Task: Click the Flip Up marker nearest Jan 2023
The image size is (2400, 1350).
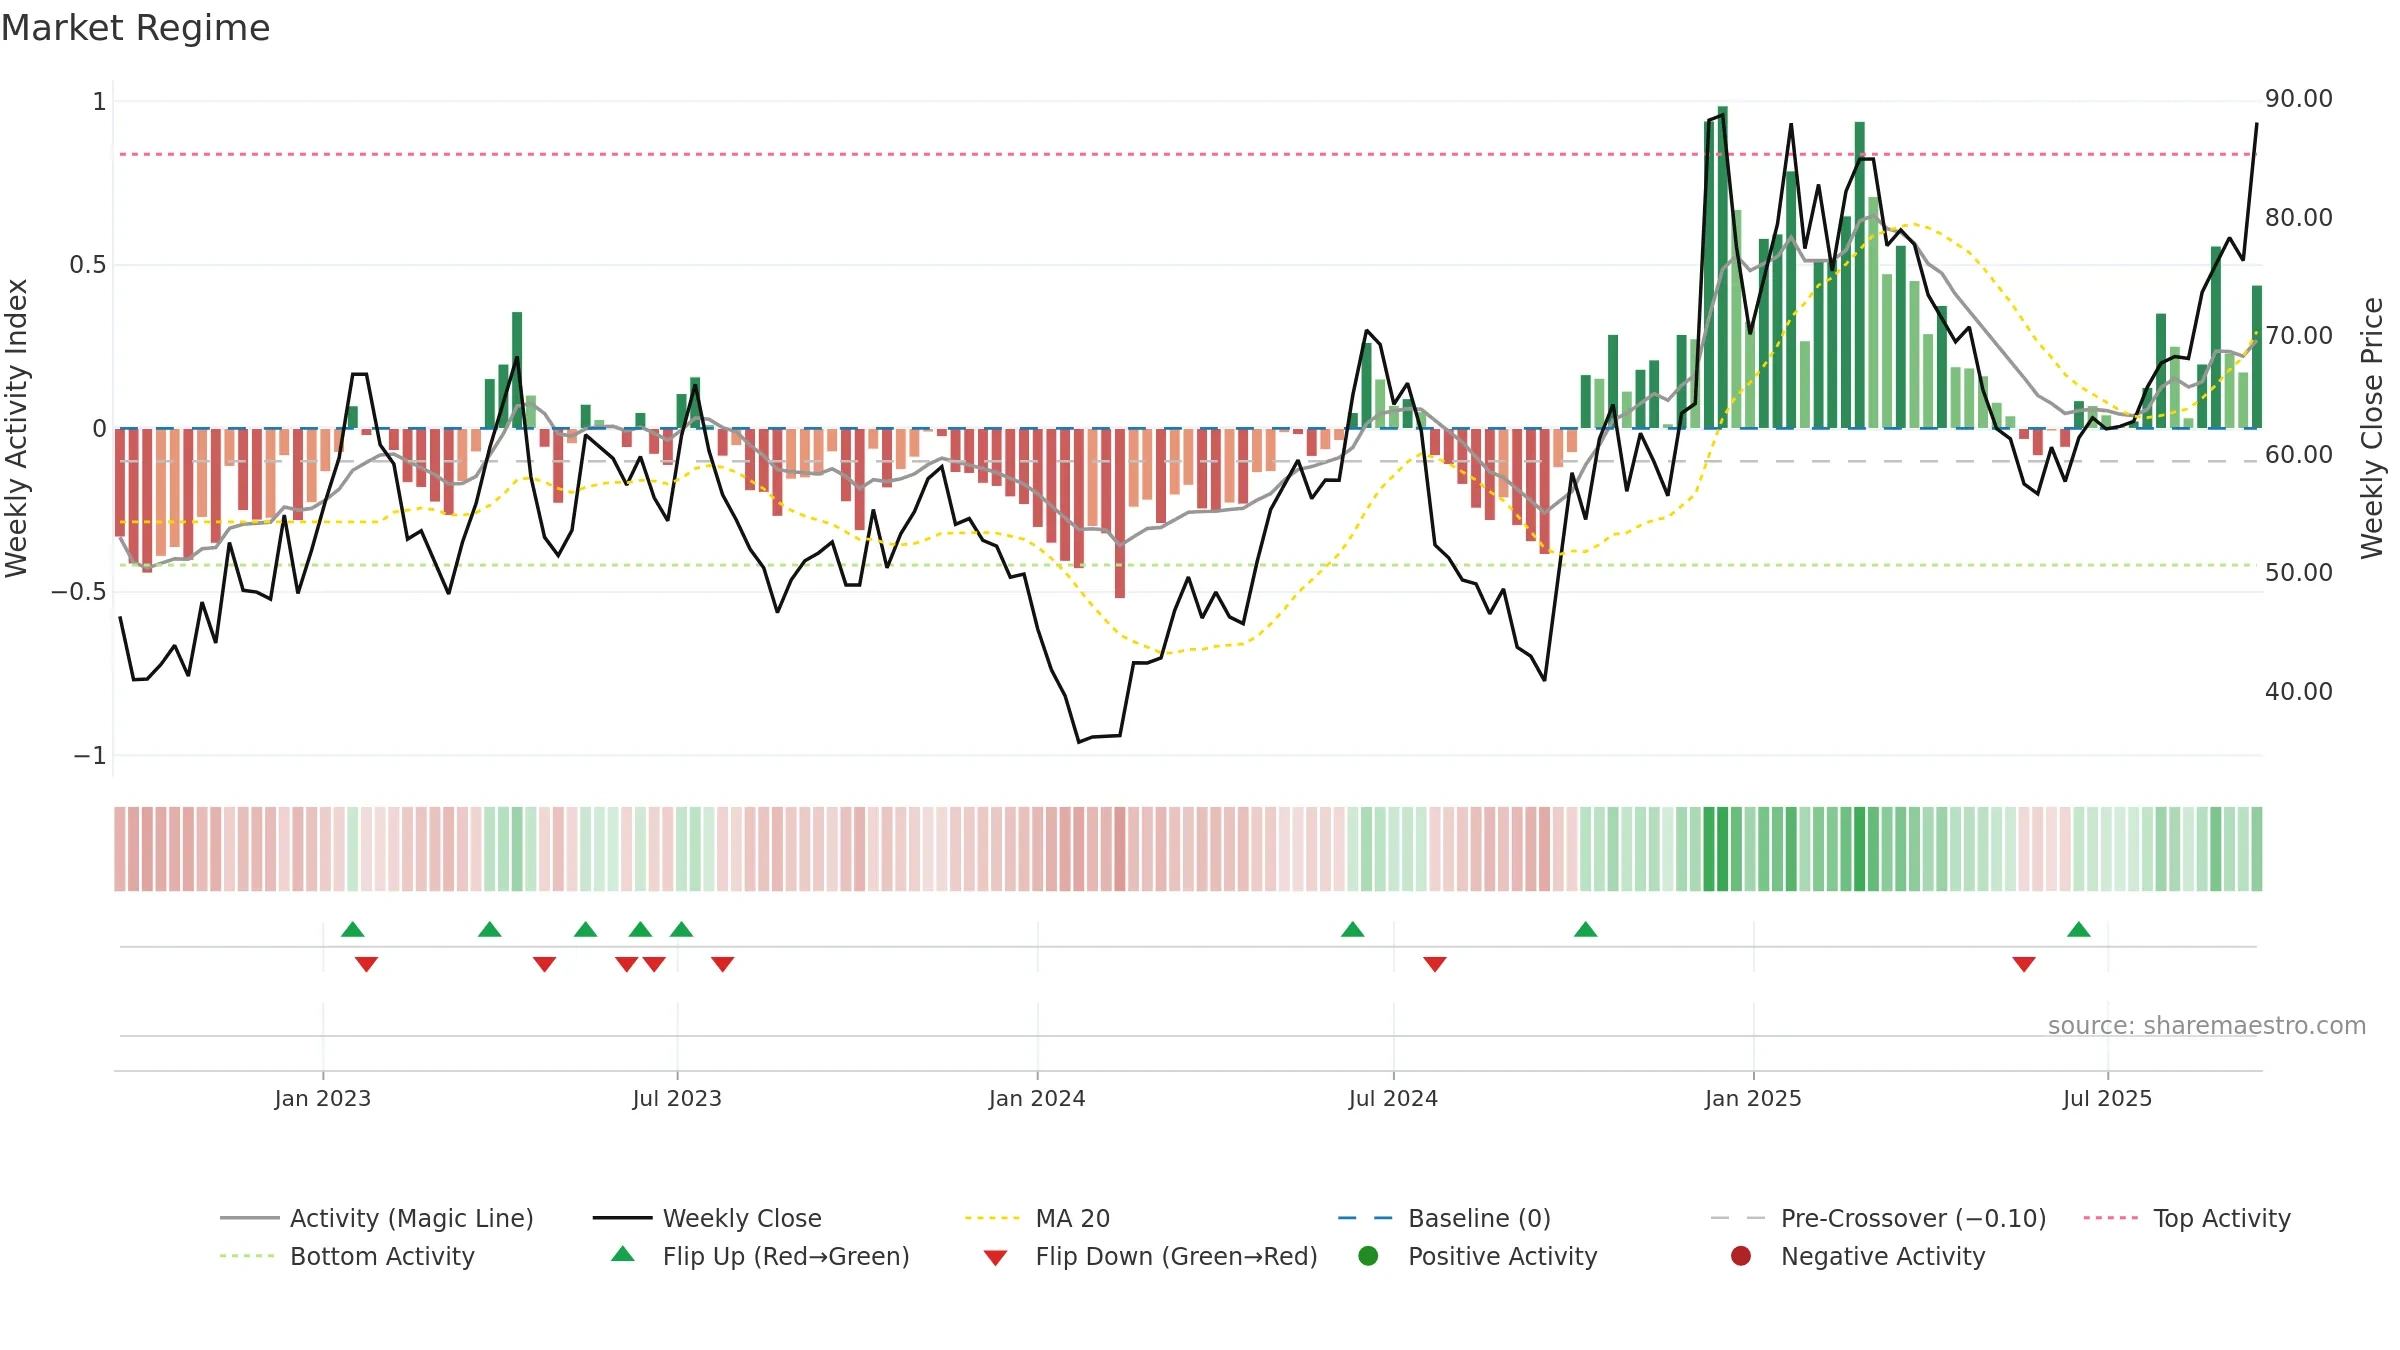Action: tap(352, 929)
